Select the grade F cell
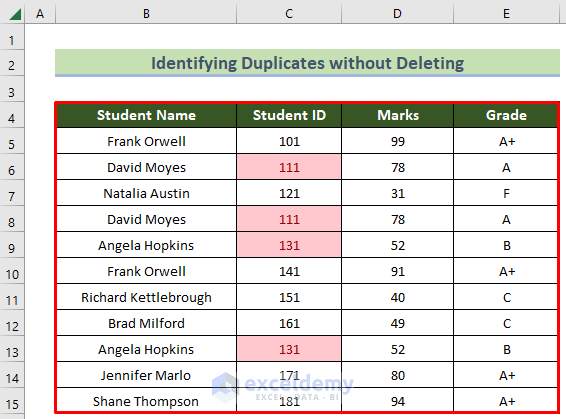The width and height of the screenshot is (566, 419). point(506,193)
